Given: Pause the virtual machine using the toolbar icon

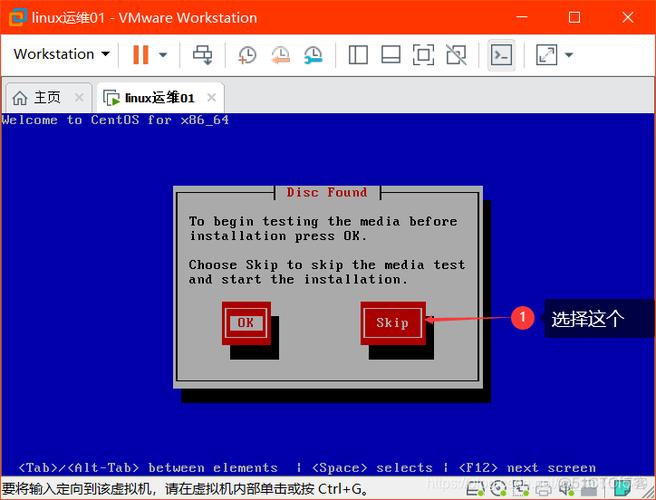Looking at the screenshot, I should click(x=141, y=55).
